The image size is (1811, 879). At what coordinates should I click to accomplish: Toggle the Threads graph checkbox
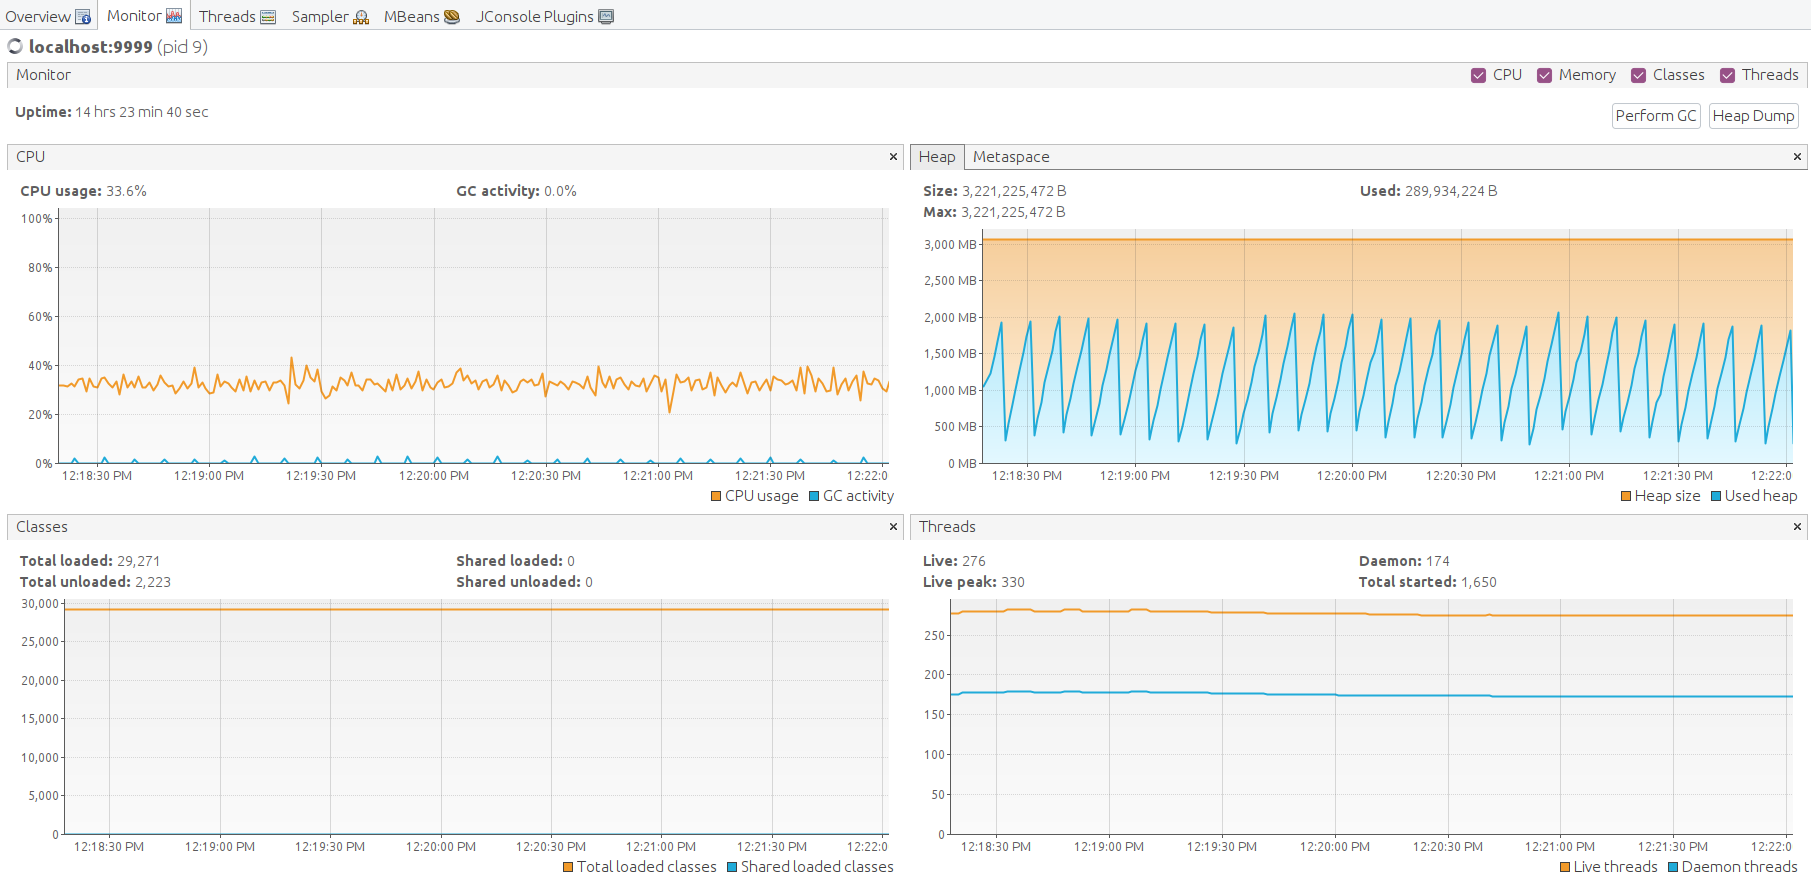click(1727, 76)
